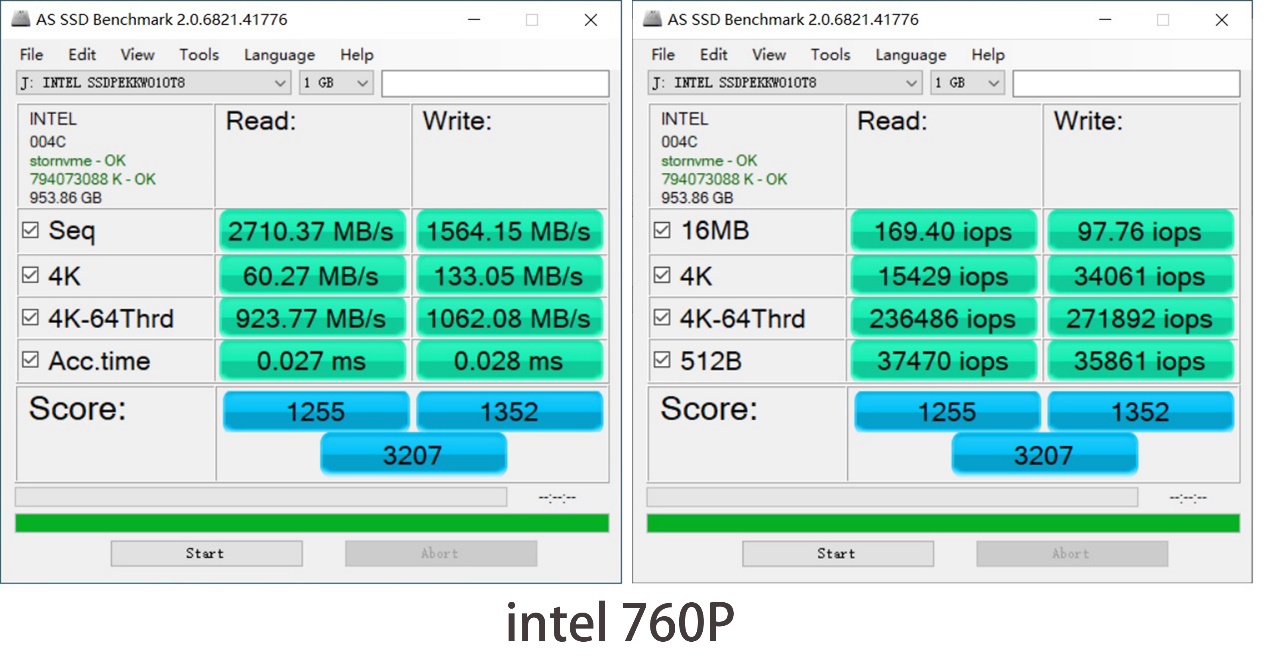Click the 3207 total score in the MB/s window
1269x666 pixels.
coord(413,455)
